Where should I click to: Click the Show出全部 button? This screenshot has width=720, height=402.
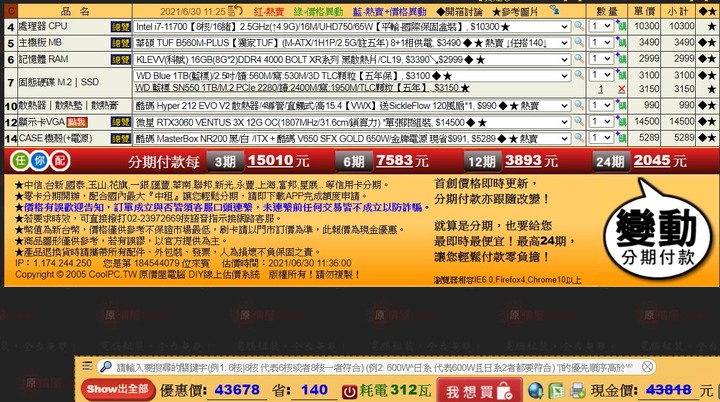pos(118,389)
